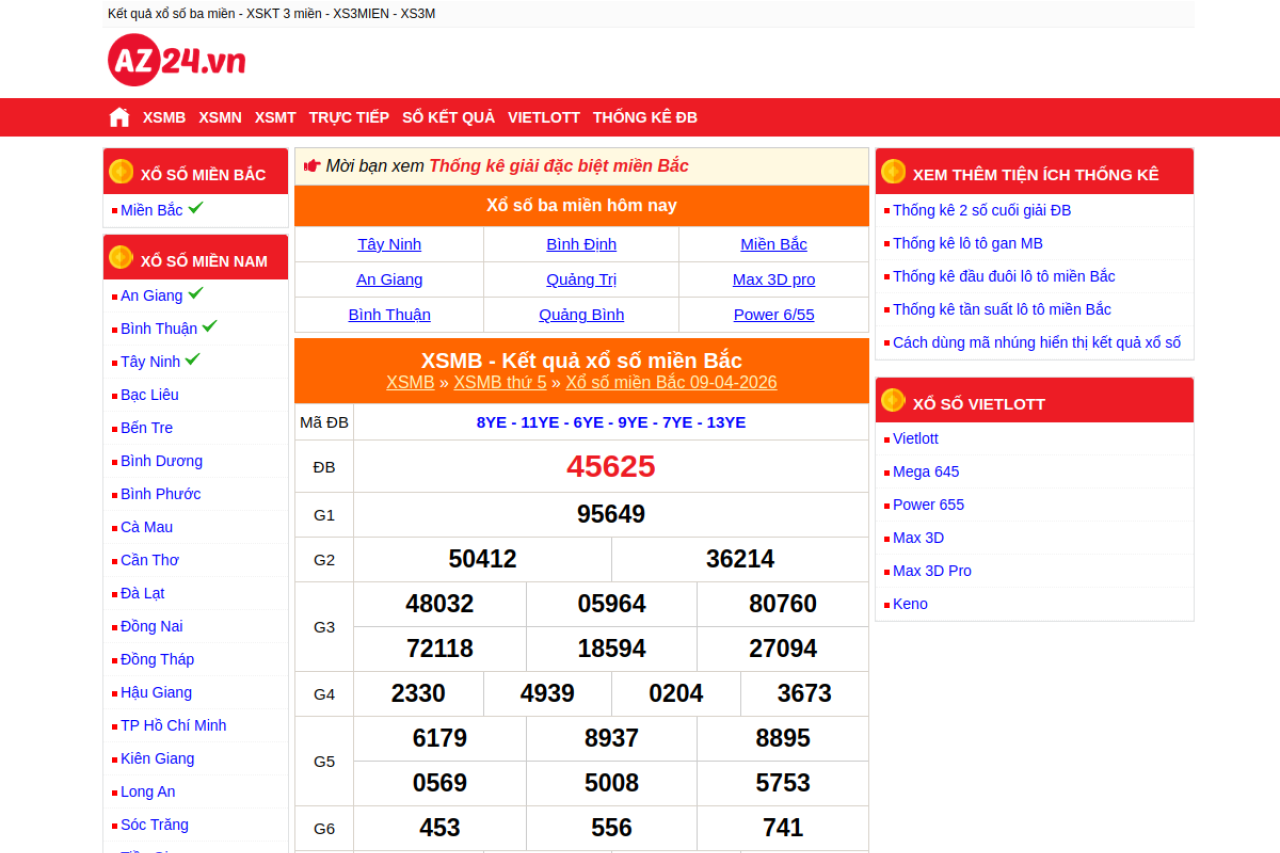Open Power 6/55 results link

pos(773,314)
